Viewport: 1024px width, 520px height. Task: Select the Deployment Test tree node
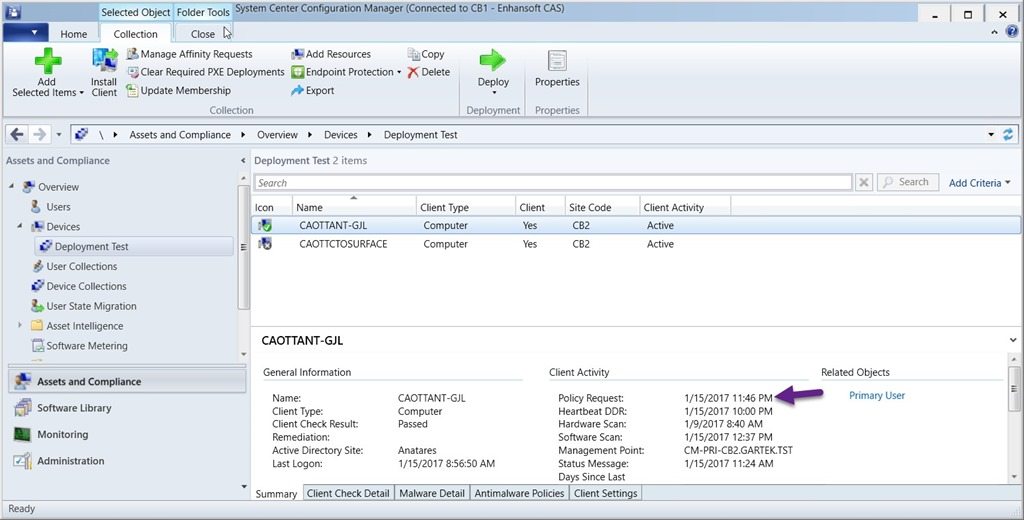(134, 246)
